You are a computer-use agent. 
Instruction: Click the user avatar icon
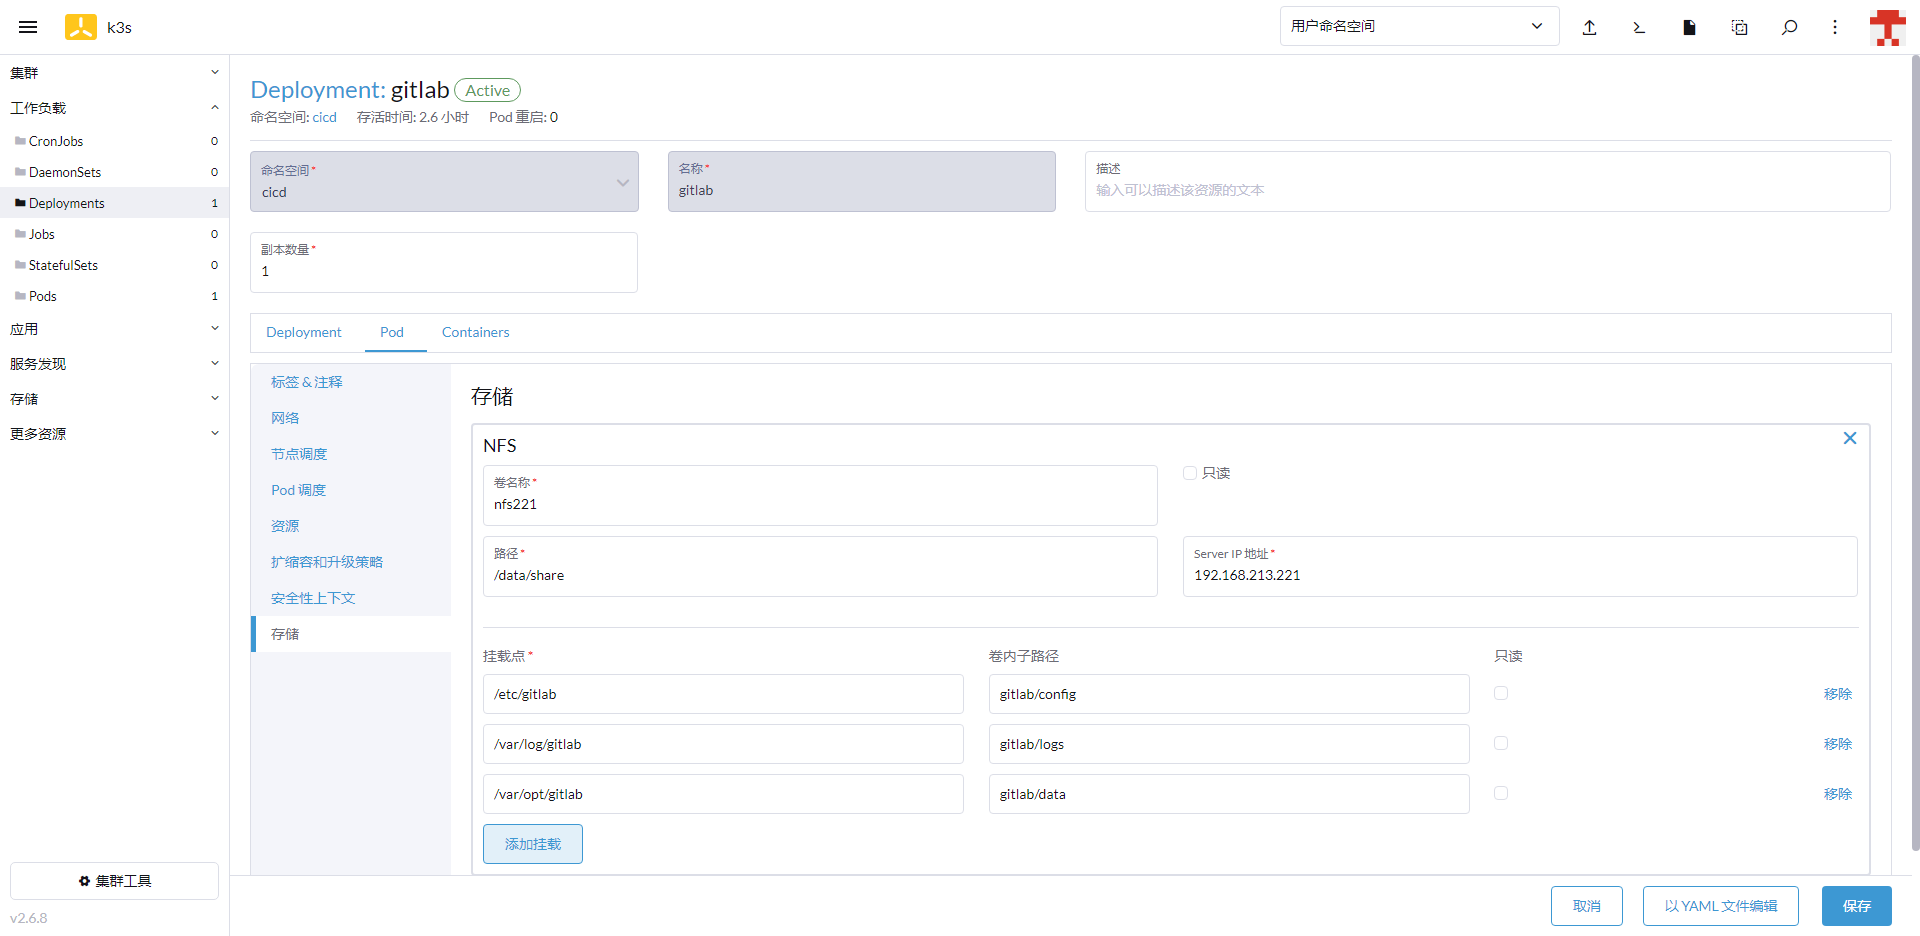click(1887, 27)
